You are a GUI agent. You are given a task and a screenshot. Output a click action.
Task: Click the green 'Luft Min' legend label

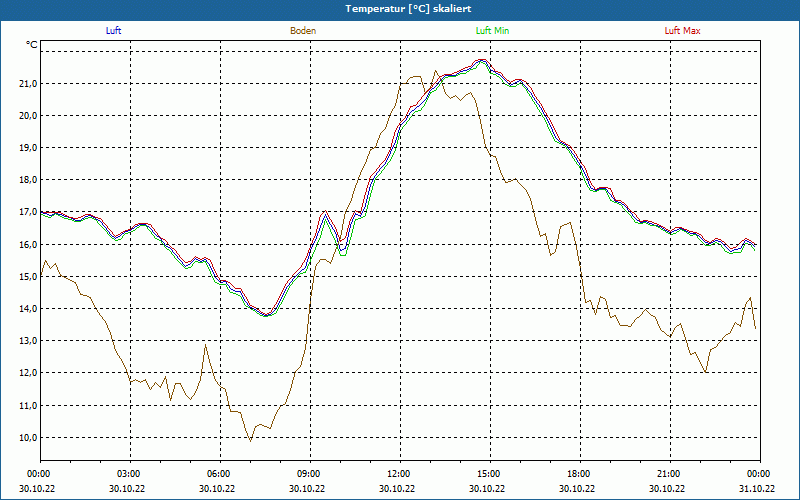[492, 31]
